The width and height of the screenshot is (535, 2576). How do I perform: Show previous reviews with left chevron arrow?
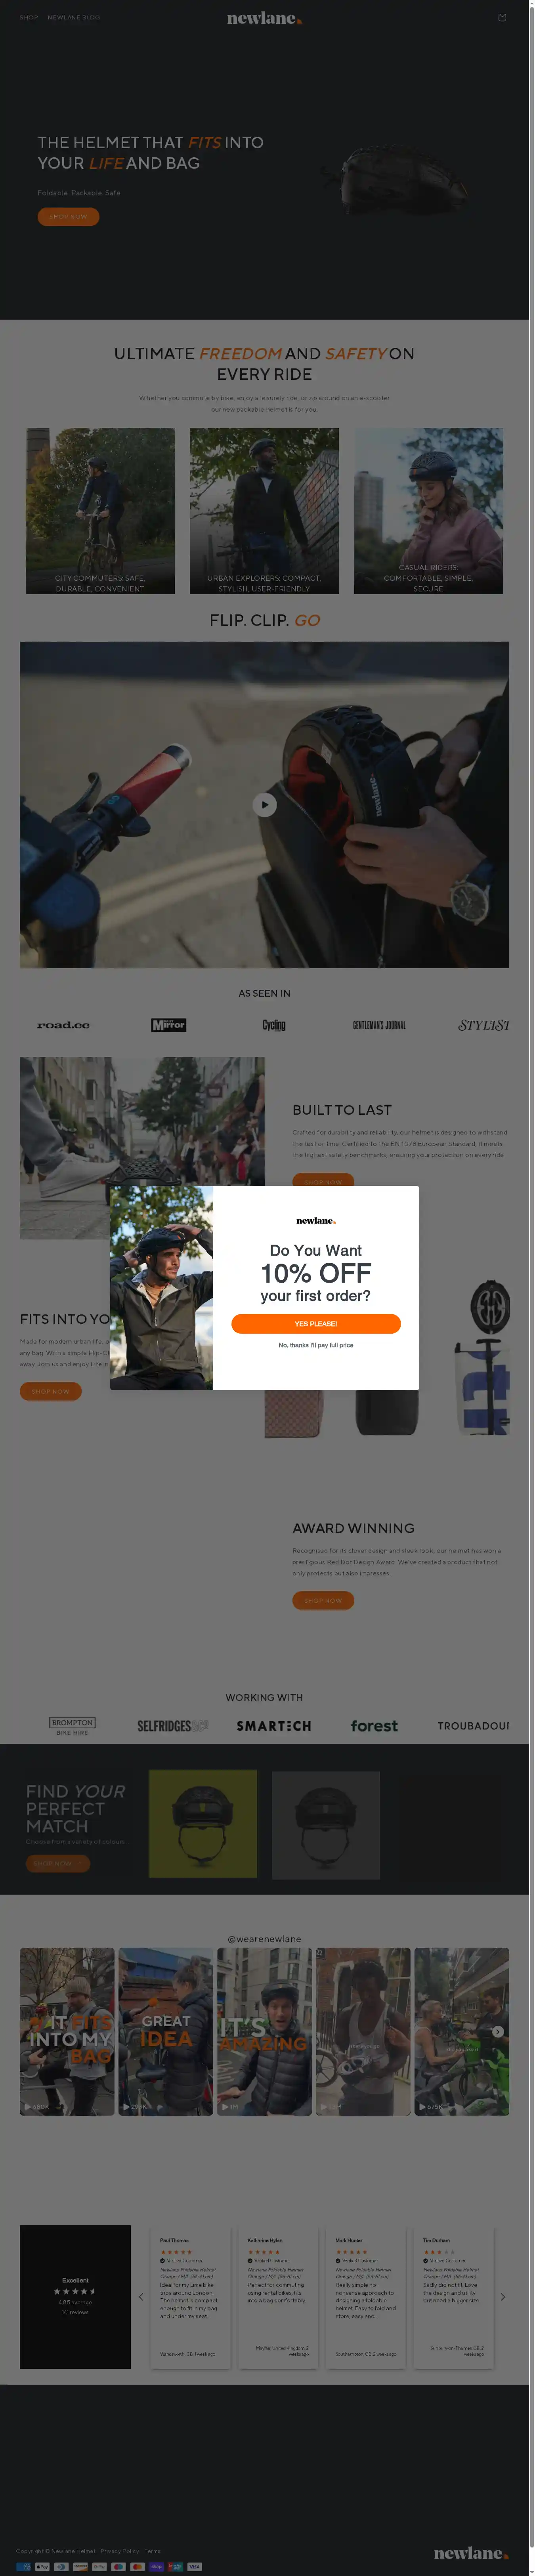click(141, 2297)
